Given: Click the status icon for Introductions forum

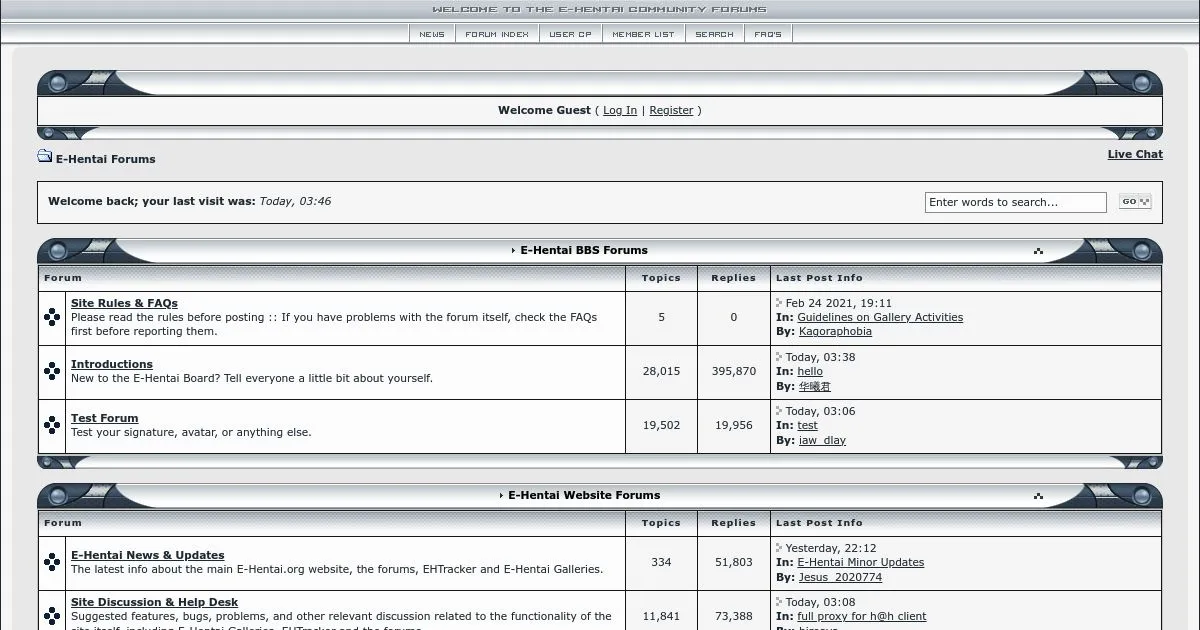Looking at the screenshot, I should tap(52, 372).
